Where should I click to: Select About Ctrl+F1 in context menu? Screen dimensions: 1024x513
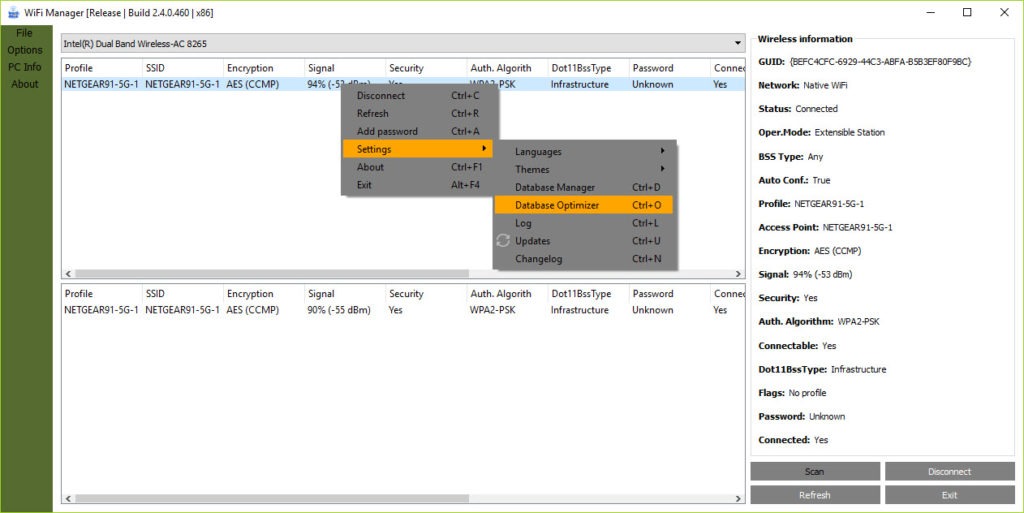(418, 167)
